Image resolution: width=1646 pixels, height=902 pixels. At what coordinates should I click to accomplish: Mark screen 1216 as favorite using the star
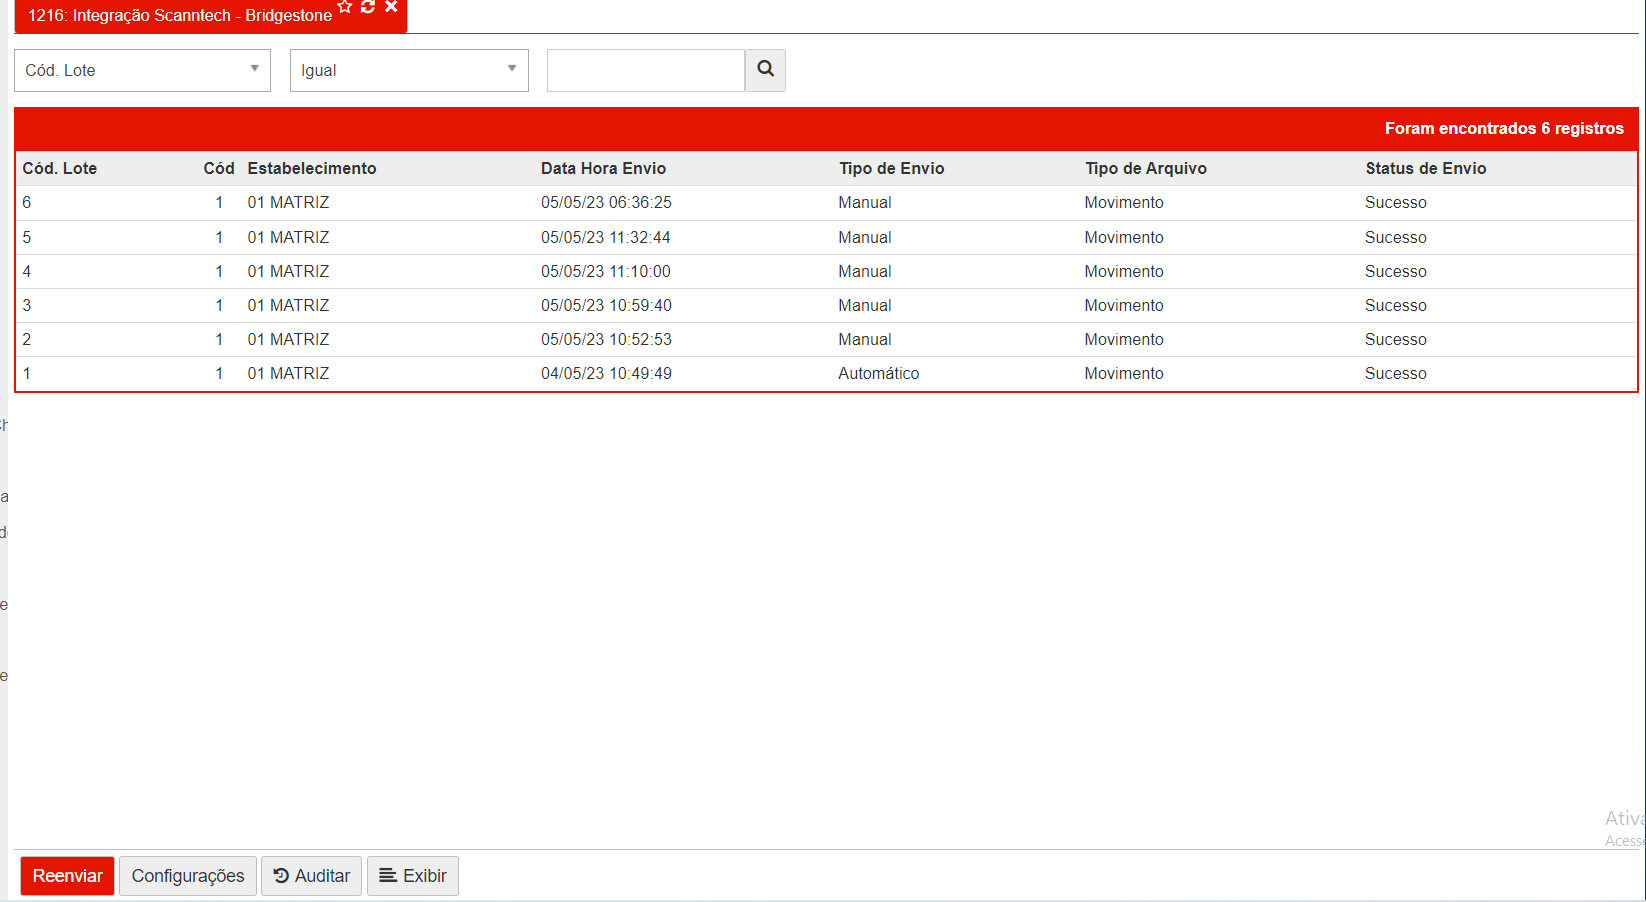(345, 8)
